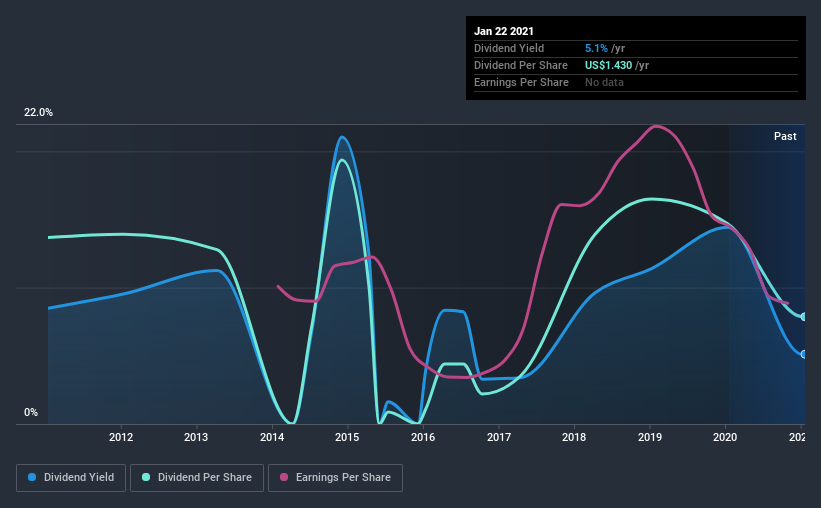Toggle the Dividend Per Share legend button
Image resolution: width=821 pixels, height=508 pixels.
click(197, 478)
